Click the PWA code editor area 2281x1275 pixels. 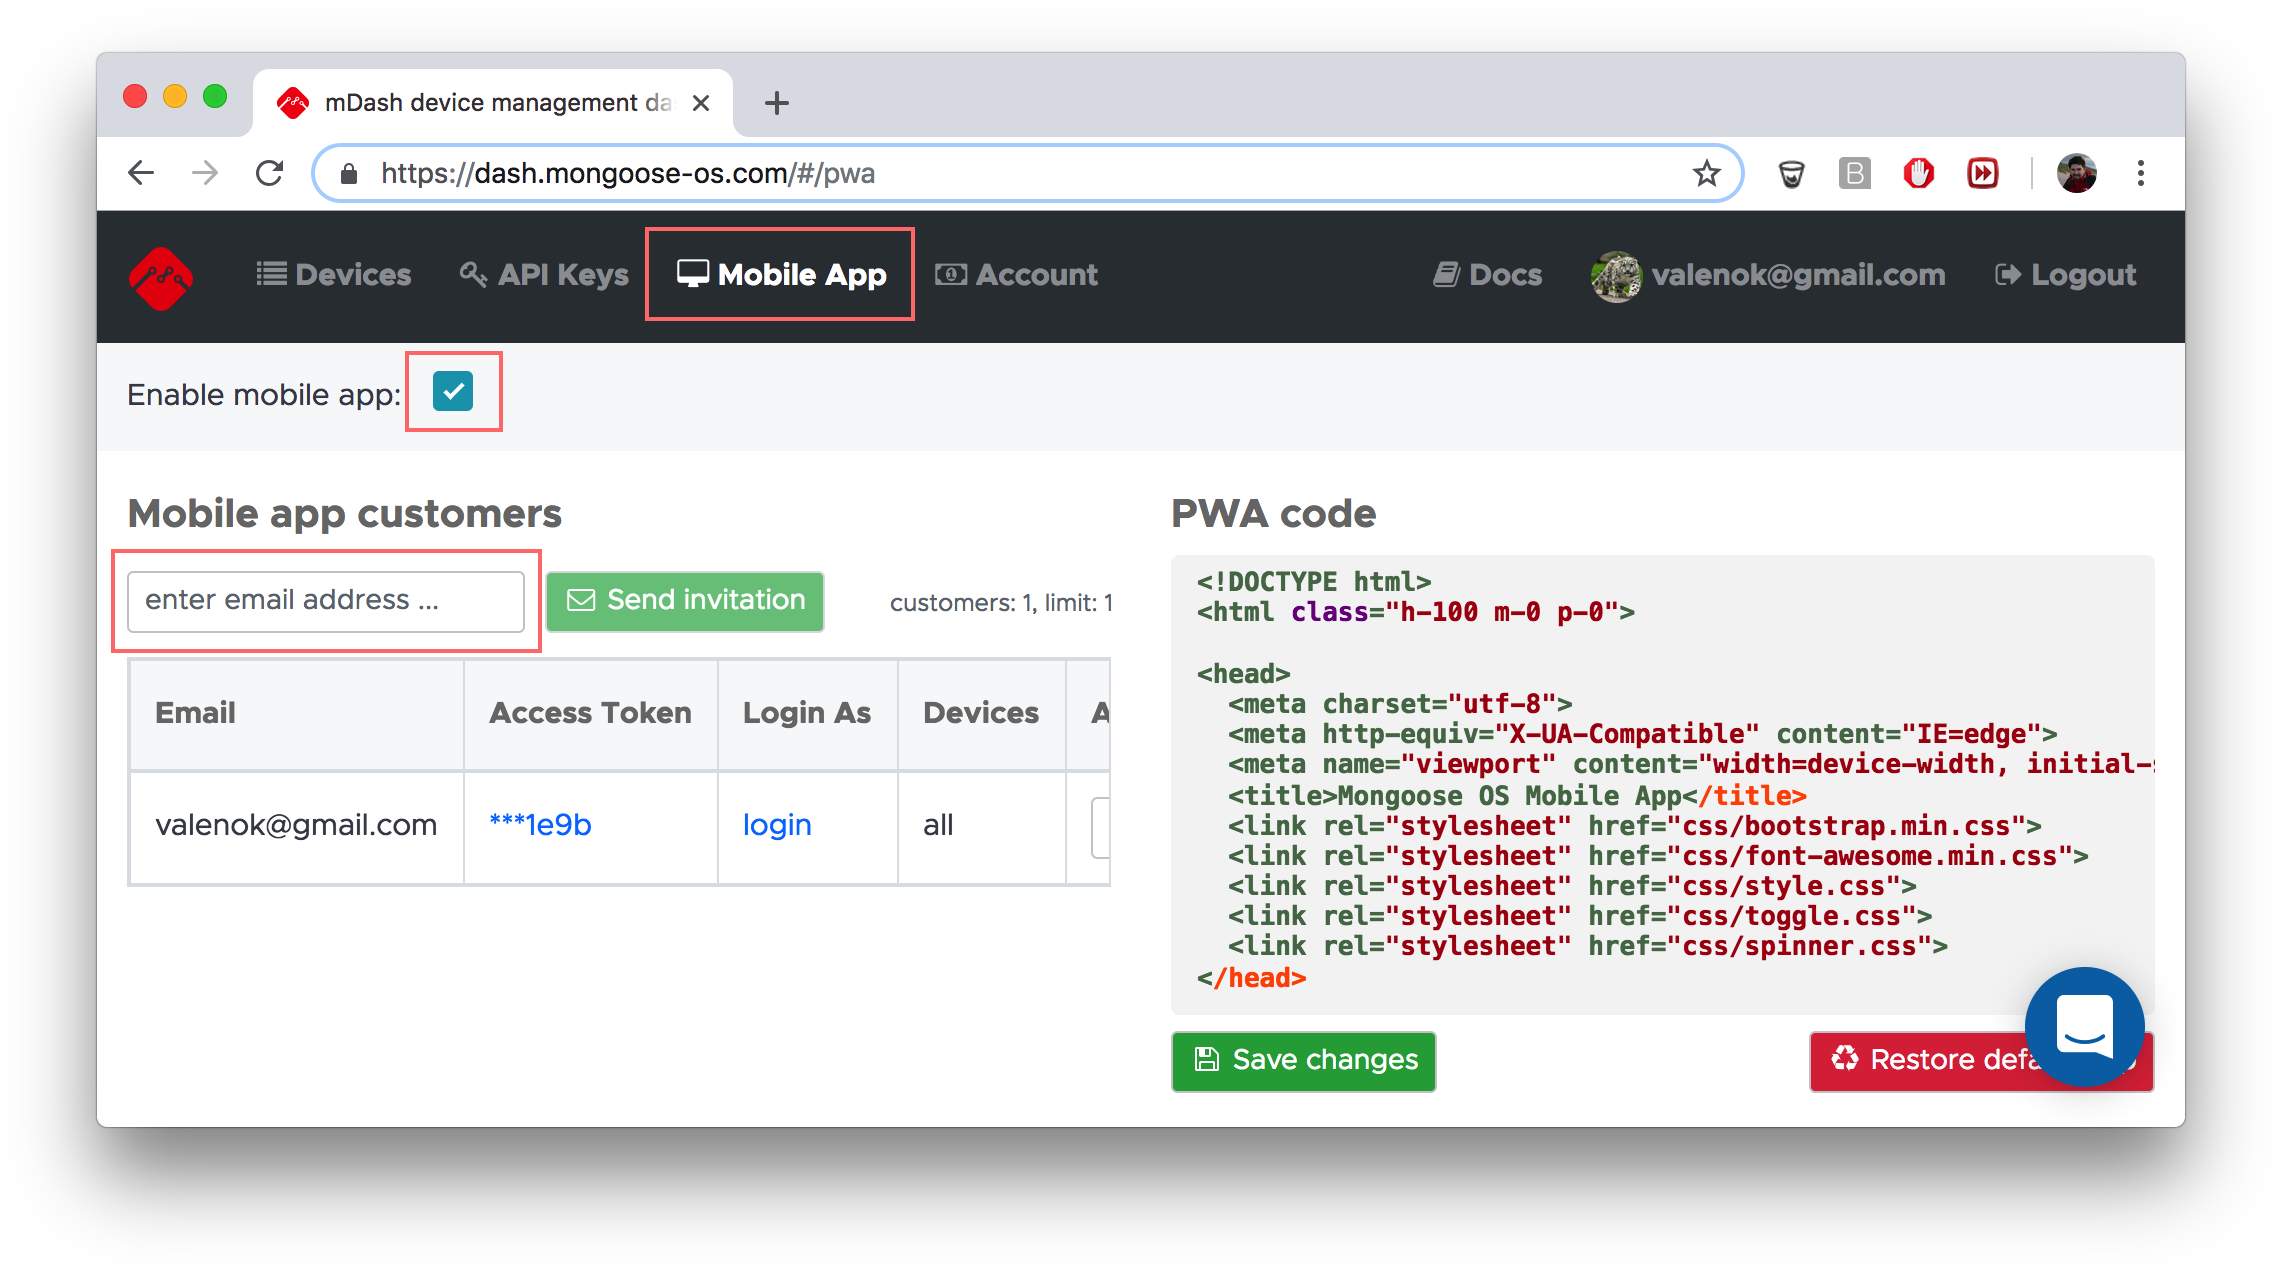1662,785
